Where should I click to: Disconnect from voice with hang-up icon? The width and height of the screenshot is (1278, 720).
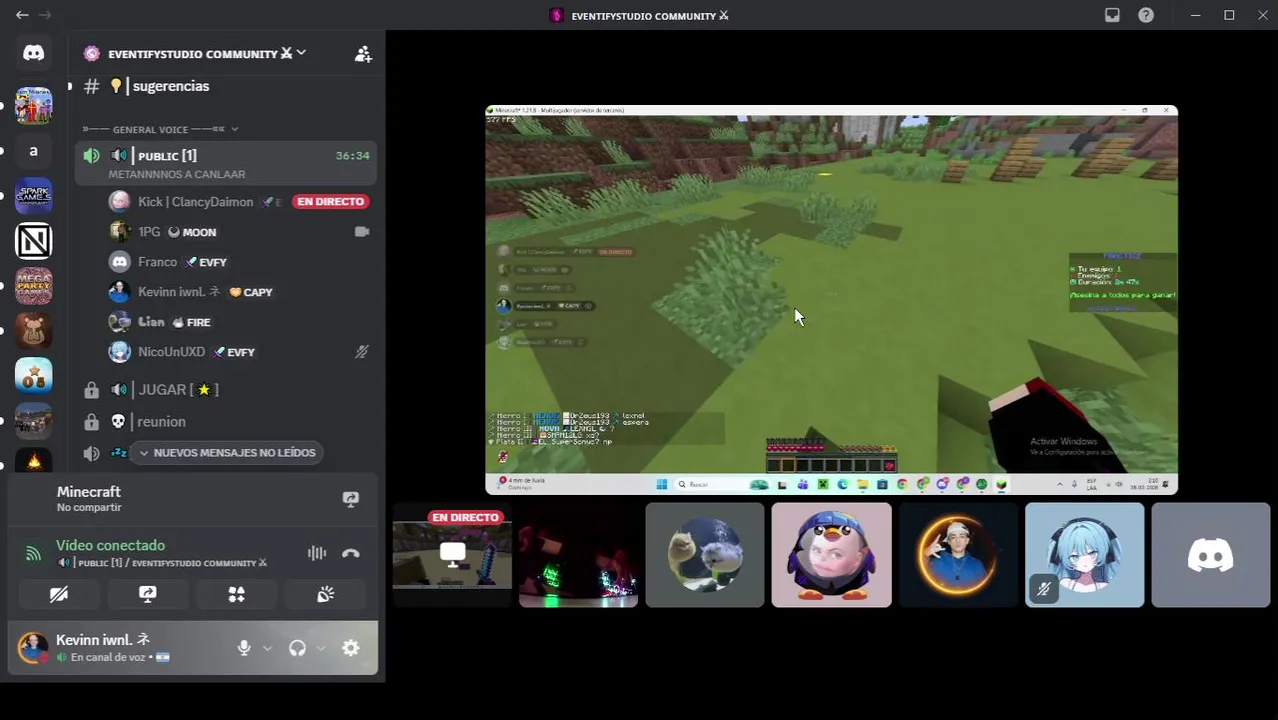click(351, 553)
